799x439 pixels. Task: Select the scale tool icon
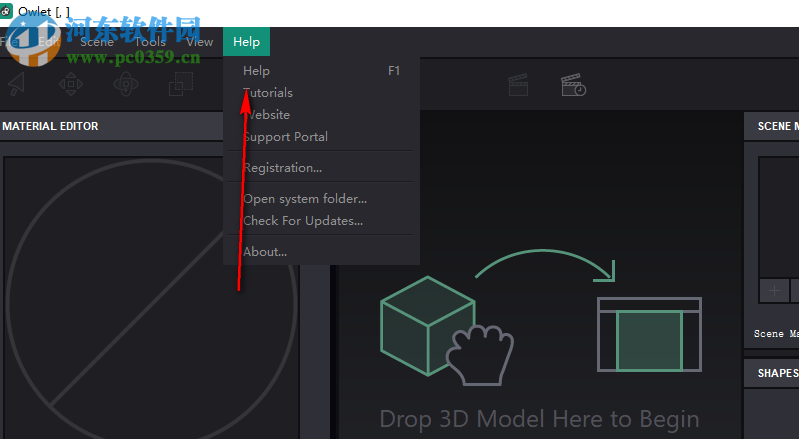[181, 84]
